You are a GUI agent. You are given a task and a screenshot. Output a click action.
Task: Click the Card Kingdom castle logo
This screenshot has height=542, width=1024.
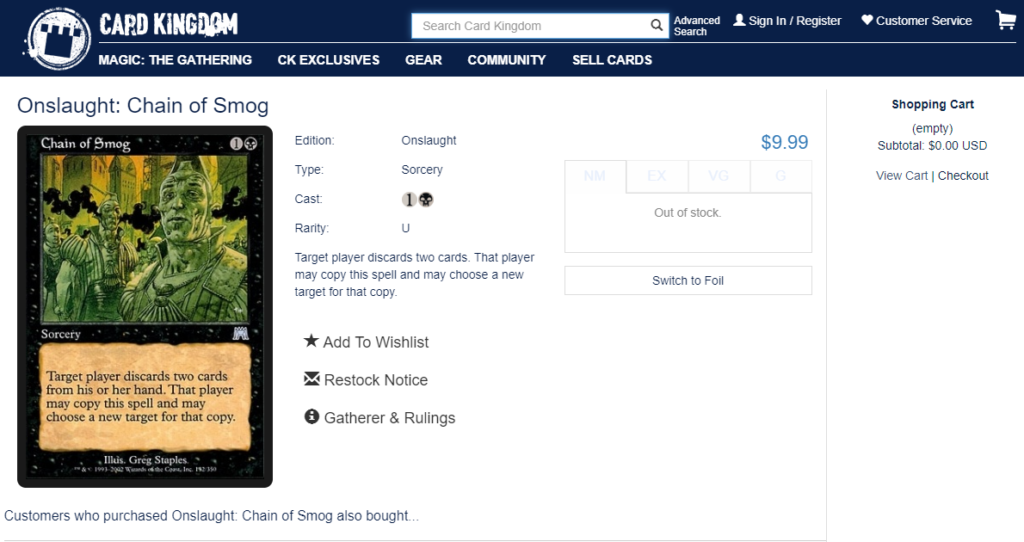coord(57,38)
